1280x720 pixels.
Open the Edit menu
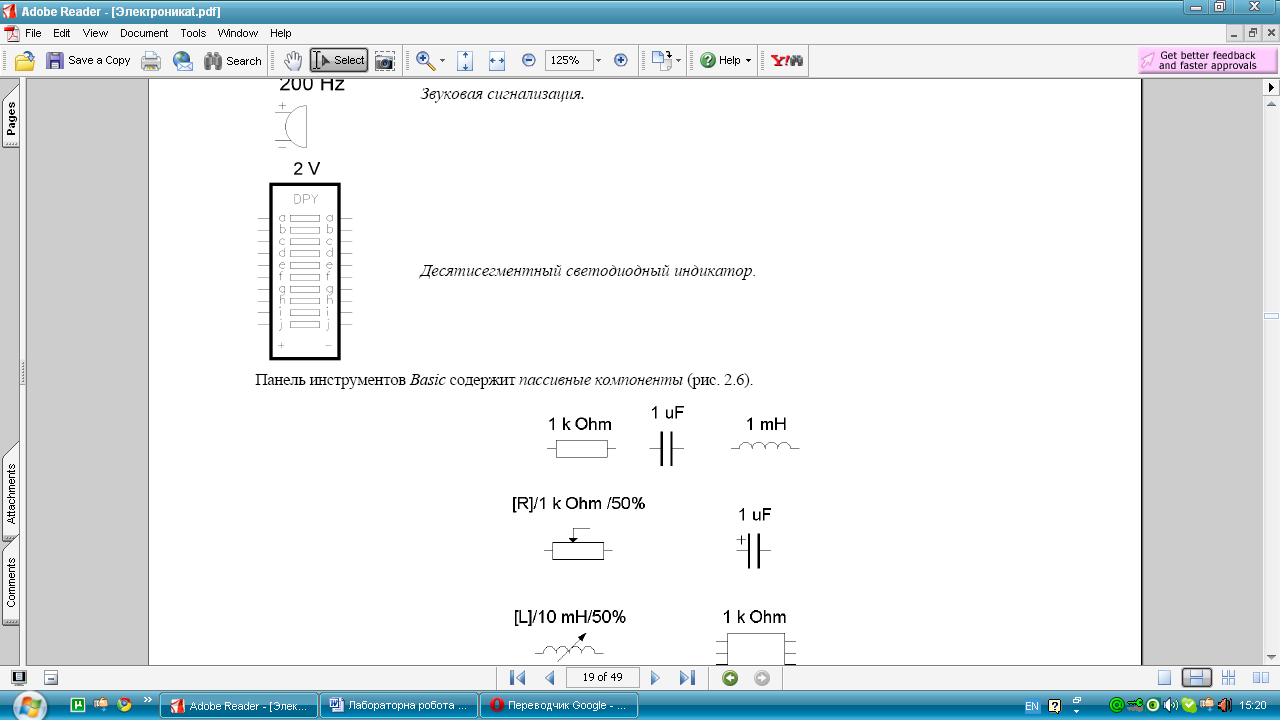coord(62,33)
